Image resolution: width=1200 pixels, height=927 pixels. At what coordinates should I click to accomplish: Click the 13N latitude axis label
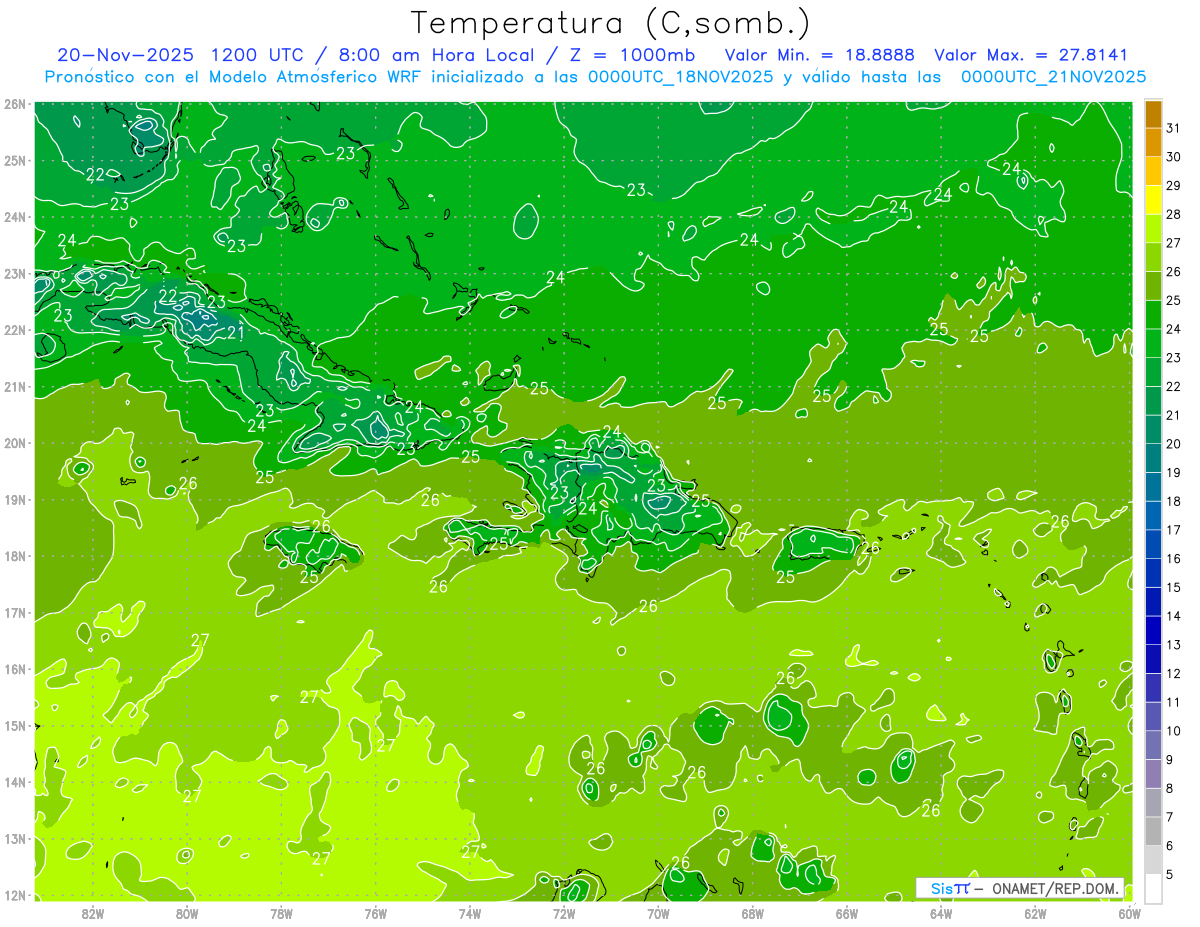click(15, 839)
